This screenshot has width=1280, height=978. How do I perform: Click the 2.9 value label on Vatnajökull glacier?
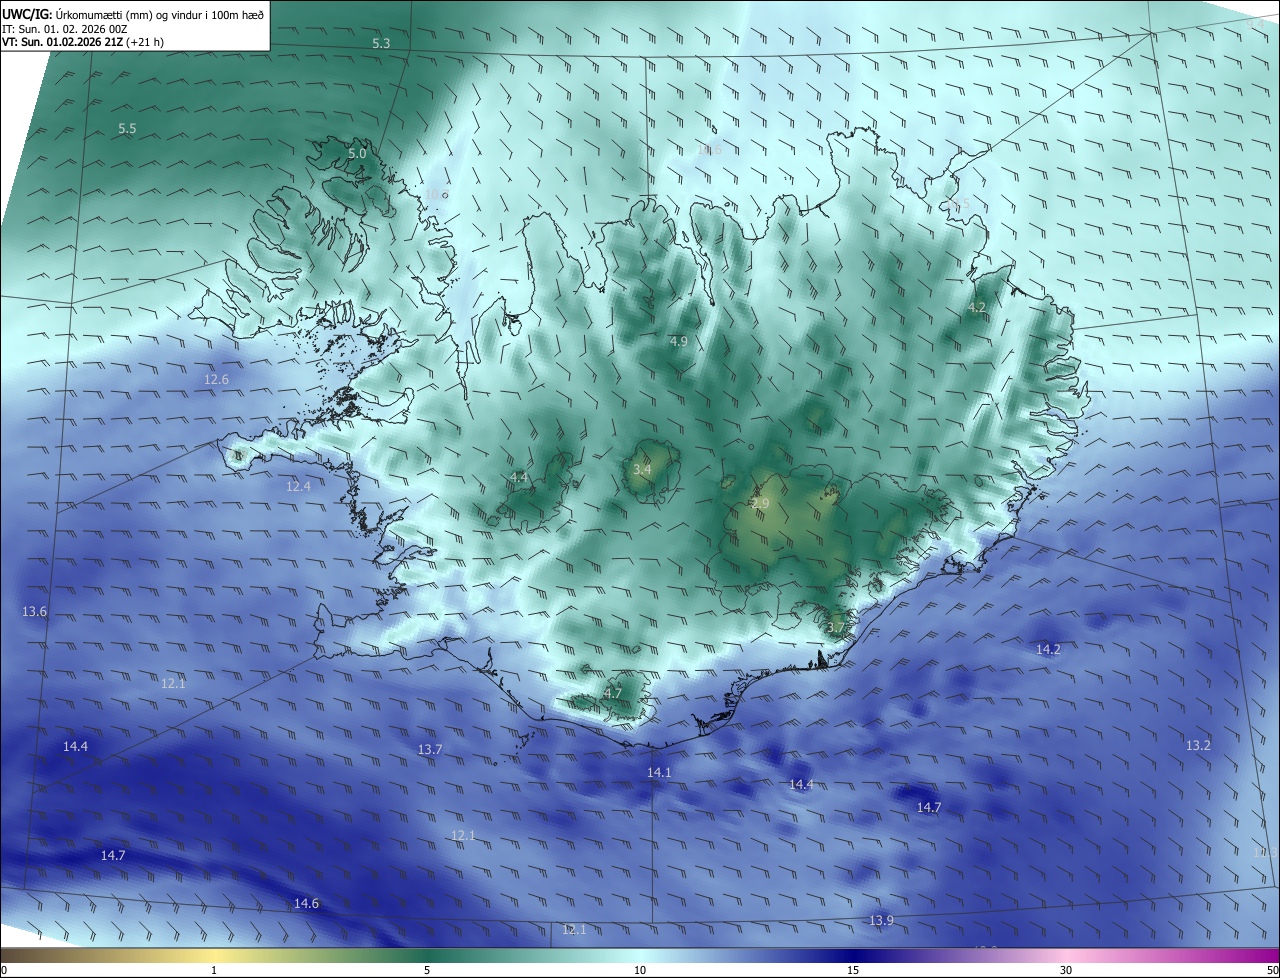pos(760,504)
